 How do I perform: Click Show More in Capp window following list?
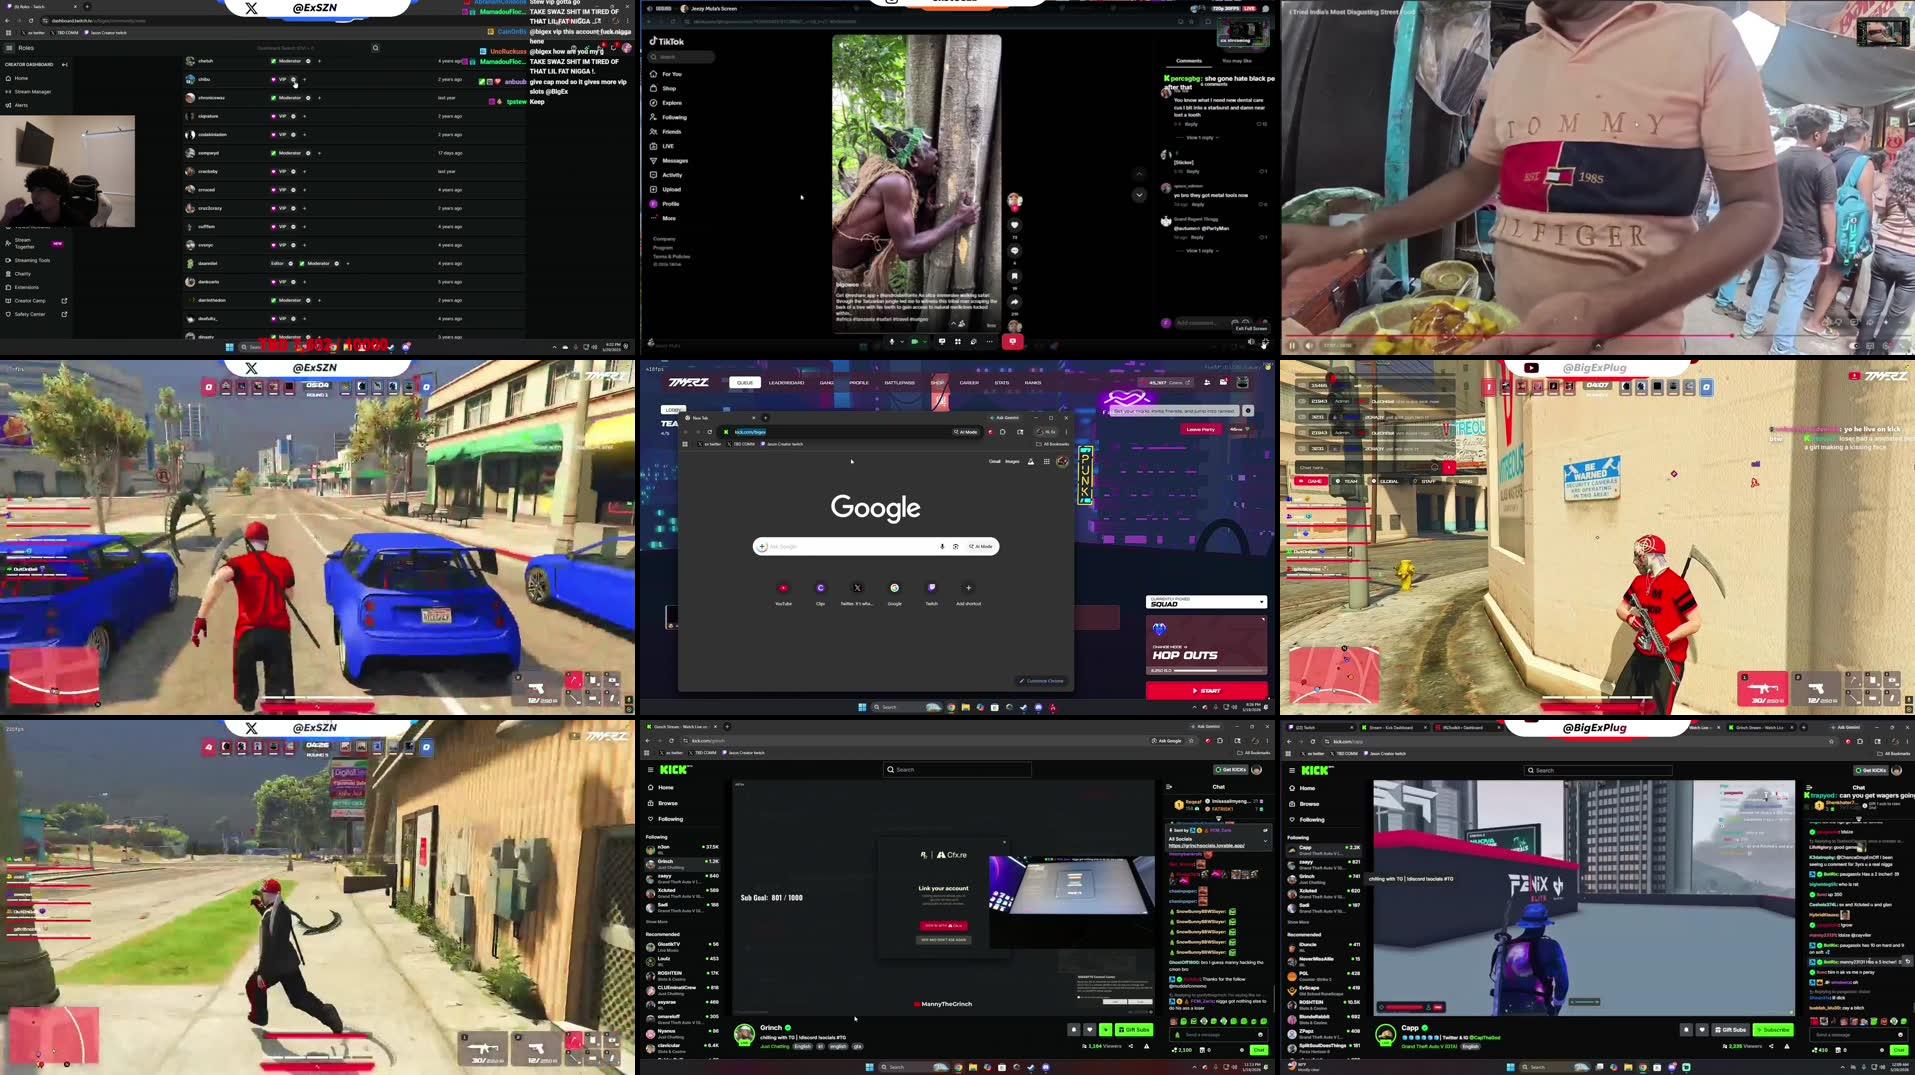(x=1298, y=922)
